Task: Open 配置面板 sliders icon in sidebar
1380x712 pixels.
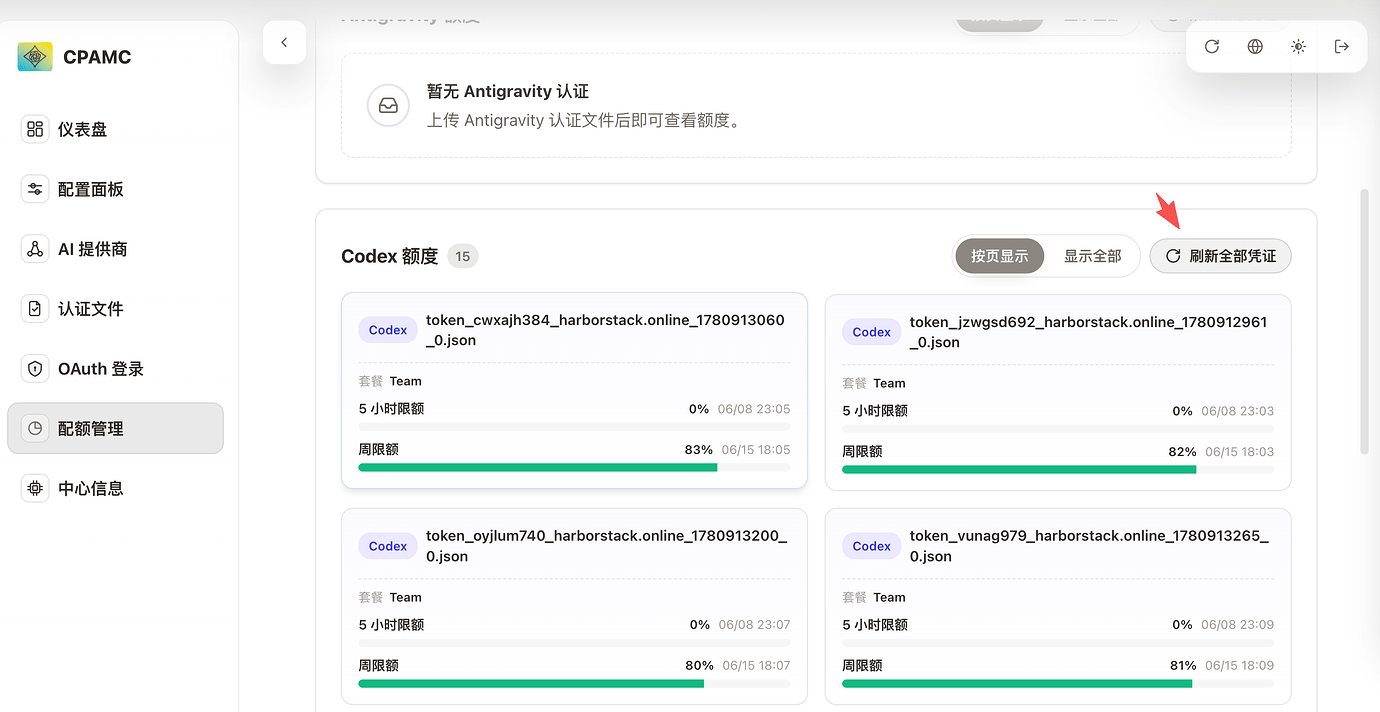Action: click(x=35, y=189)
